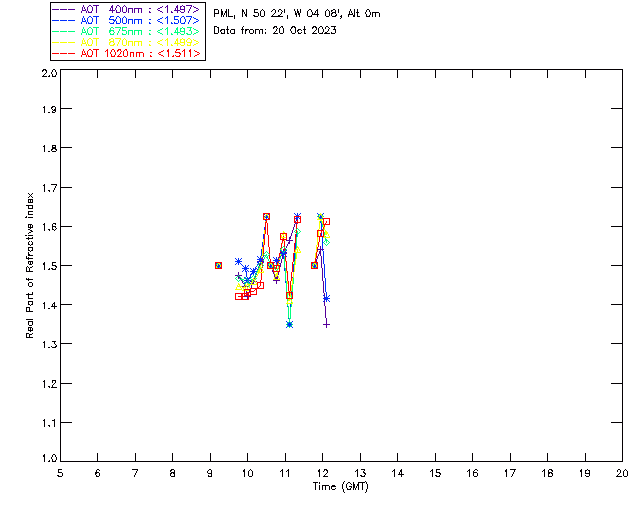Viewport: 640px width, 512px height.
Task: Click the purple dashed line swatch in legend
Action: coord(64,9)
